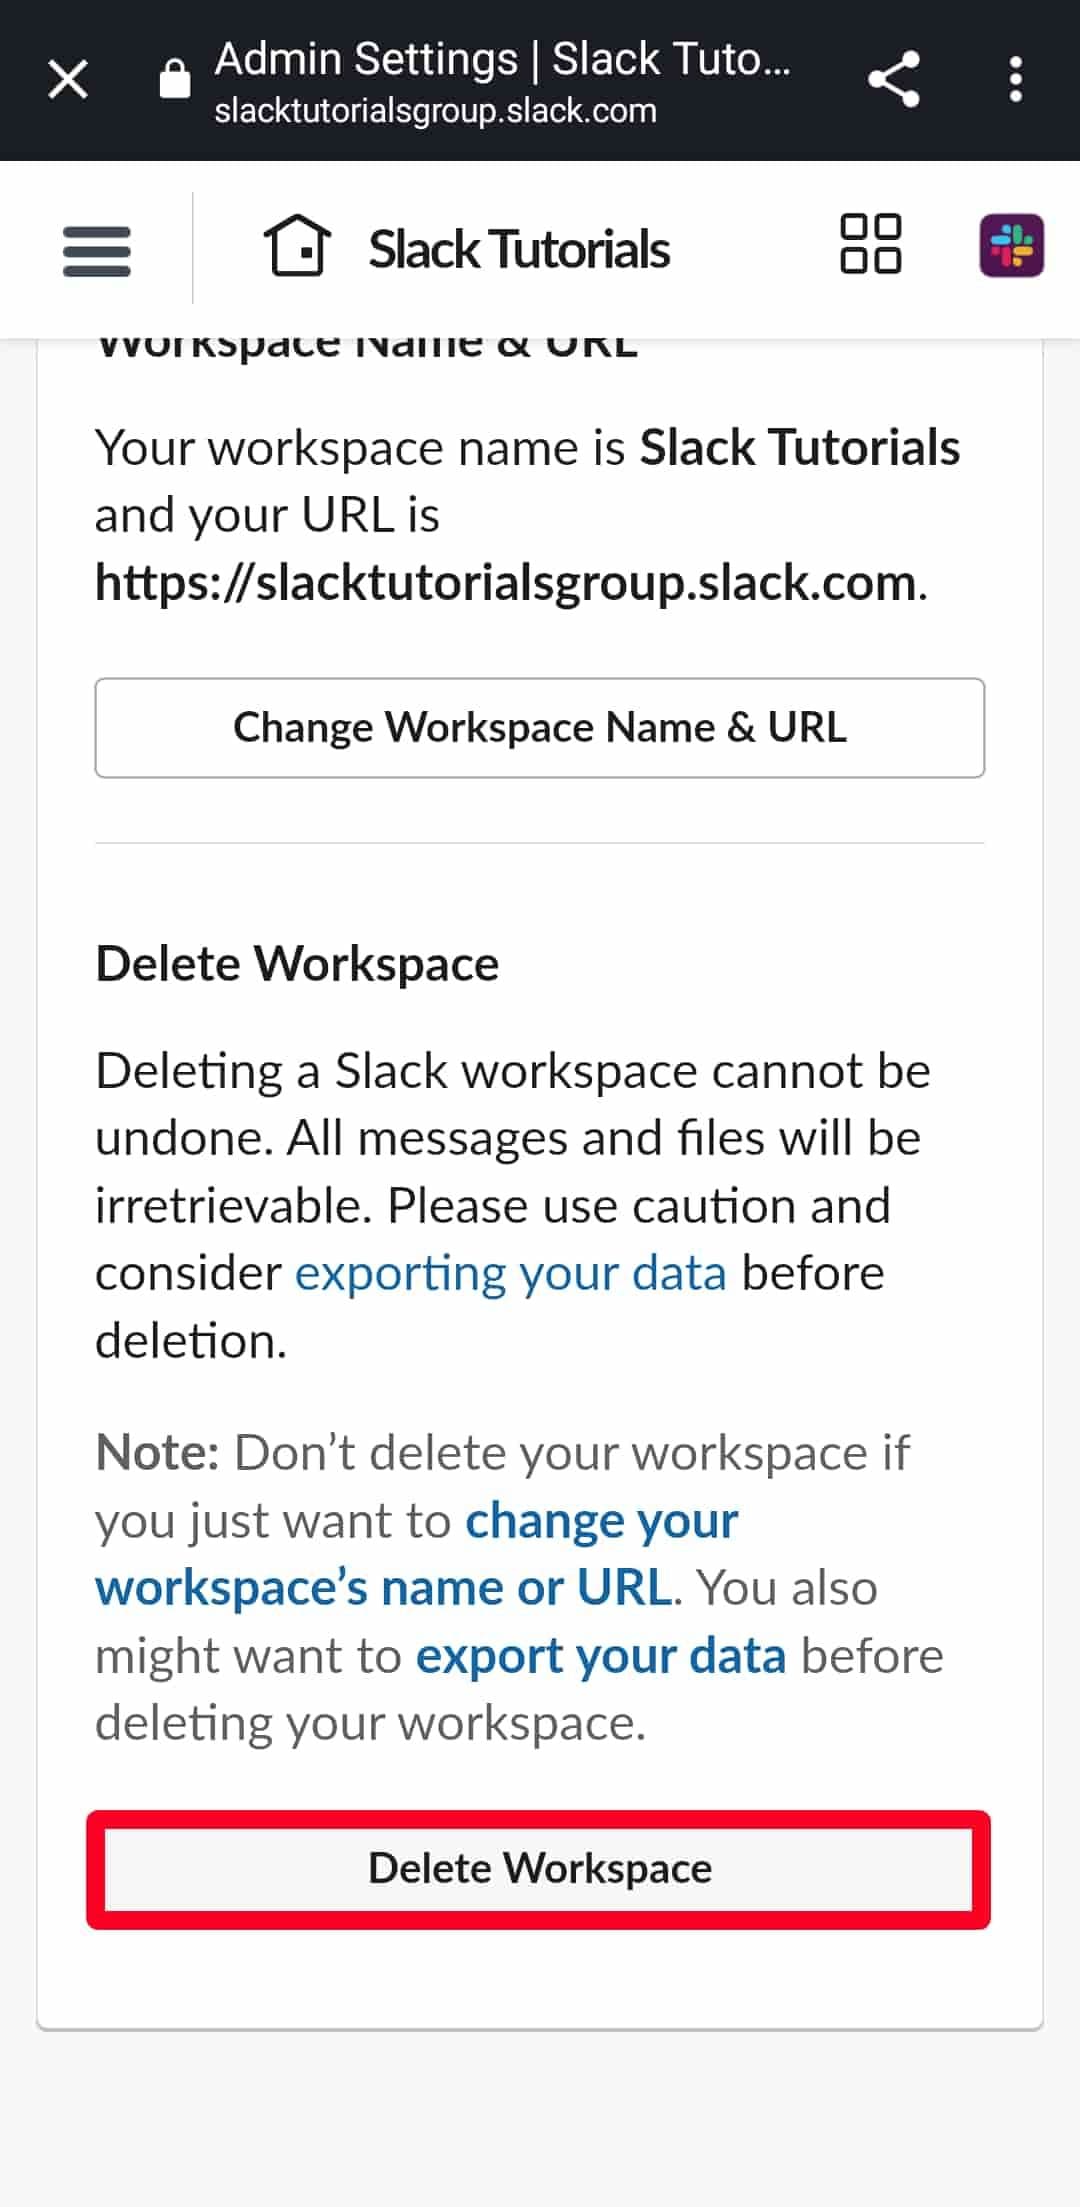The height and width of the screenshot is (2207, 1080).
Task: Open the hamburger navigation menu
Action: 97,250
